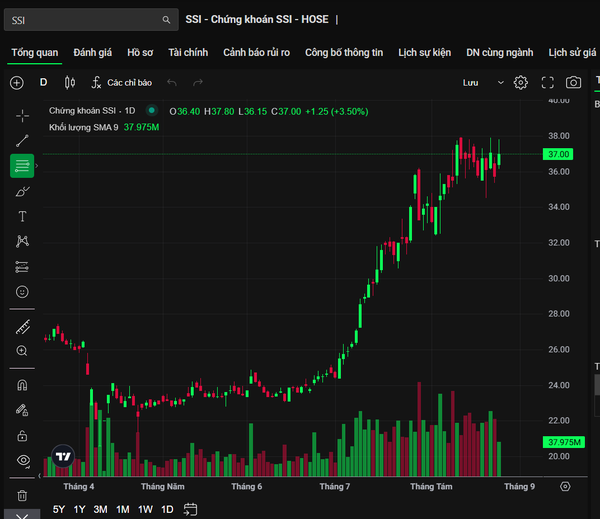This screenshot has height=519, width=600.
Task: Open the emoji icons tool
Action: (x=22, y=292)
